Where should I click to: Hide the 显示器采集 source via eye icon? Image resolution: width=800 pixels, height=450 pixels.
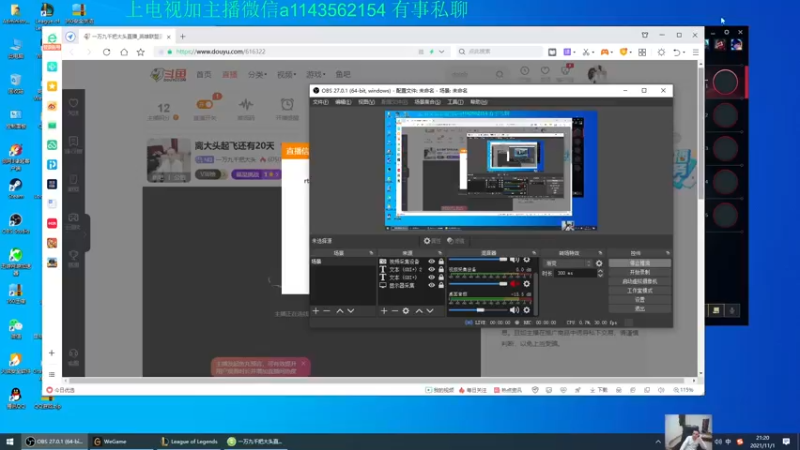pos(432,286)
